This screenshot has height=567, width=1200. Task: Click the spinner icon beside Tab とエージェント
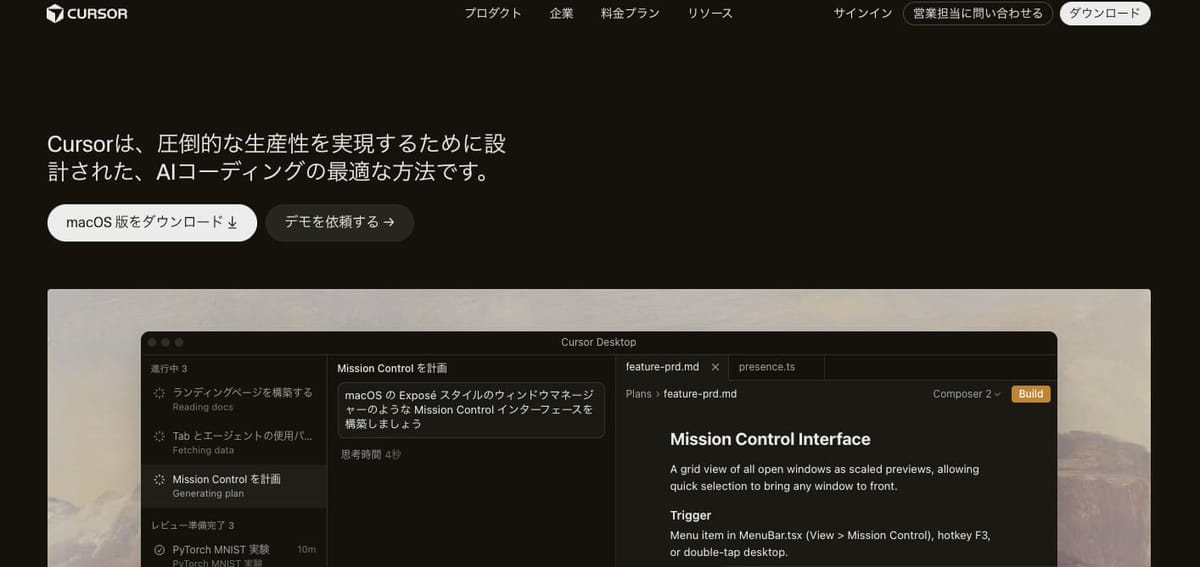click(159, 436)
